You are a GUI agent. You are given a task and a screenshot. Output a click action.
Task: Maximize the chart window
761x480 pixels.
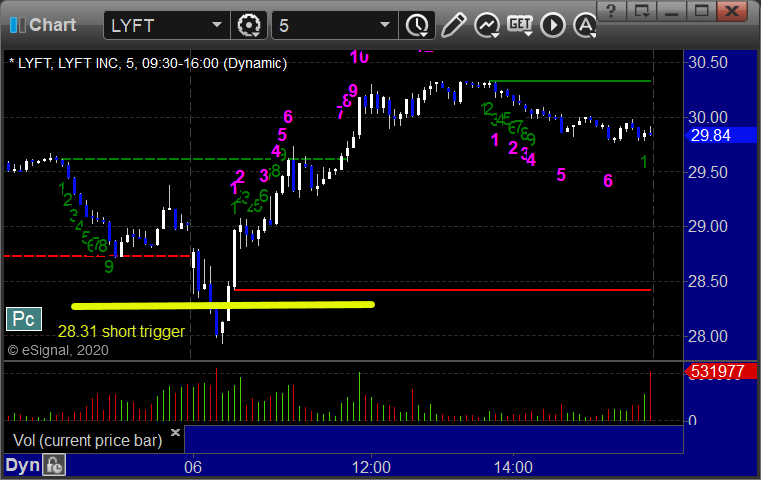coord(701,11)
